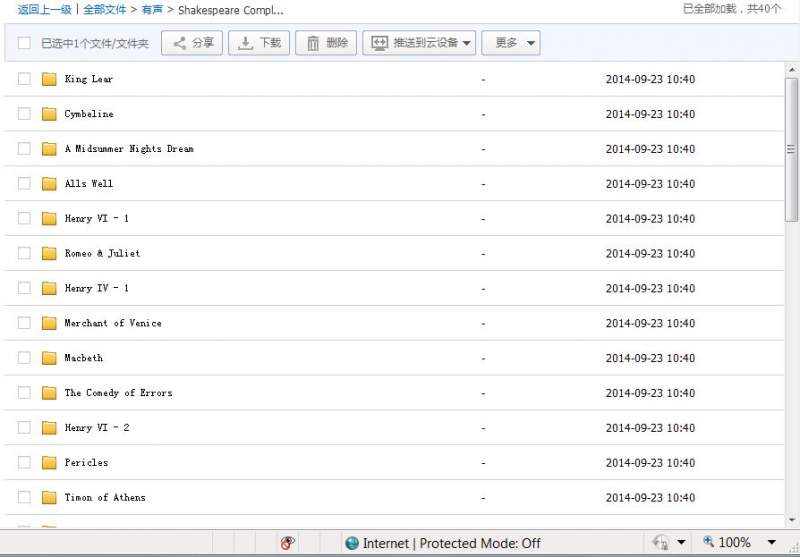Check the Cymbeline row checkbox
The image size is (800, 557).
point(24,113)
